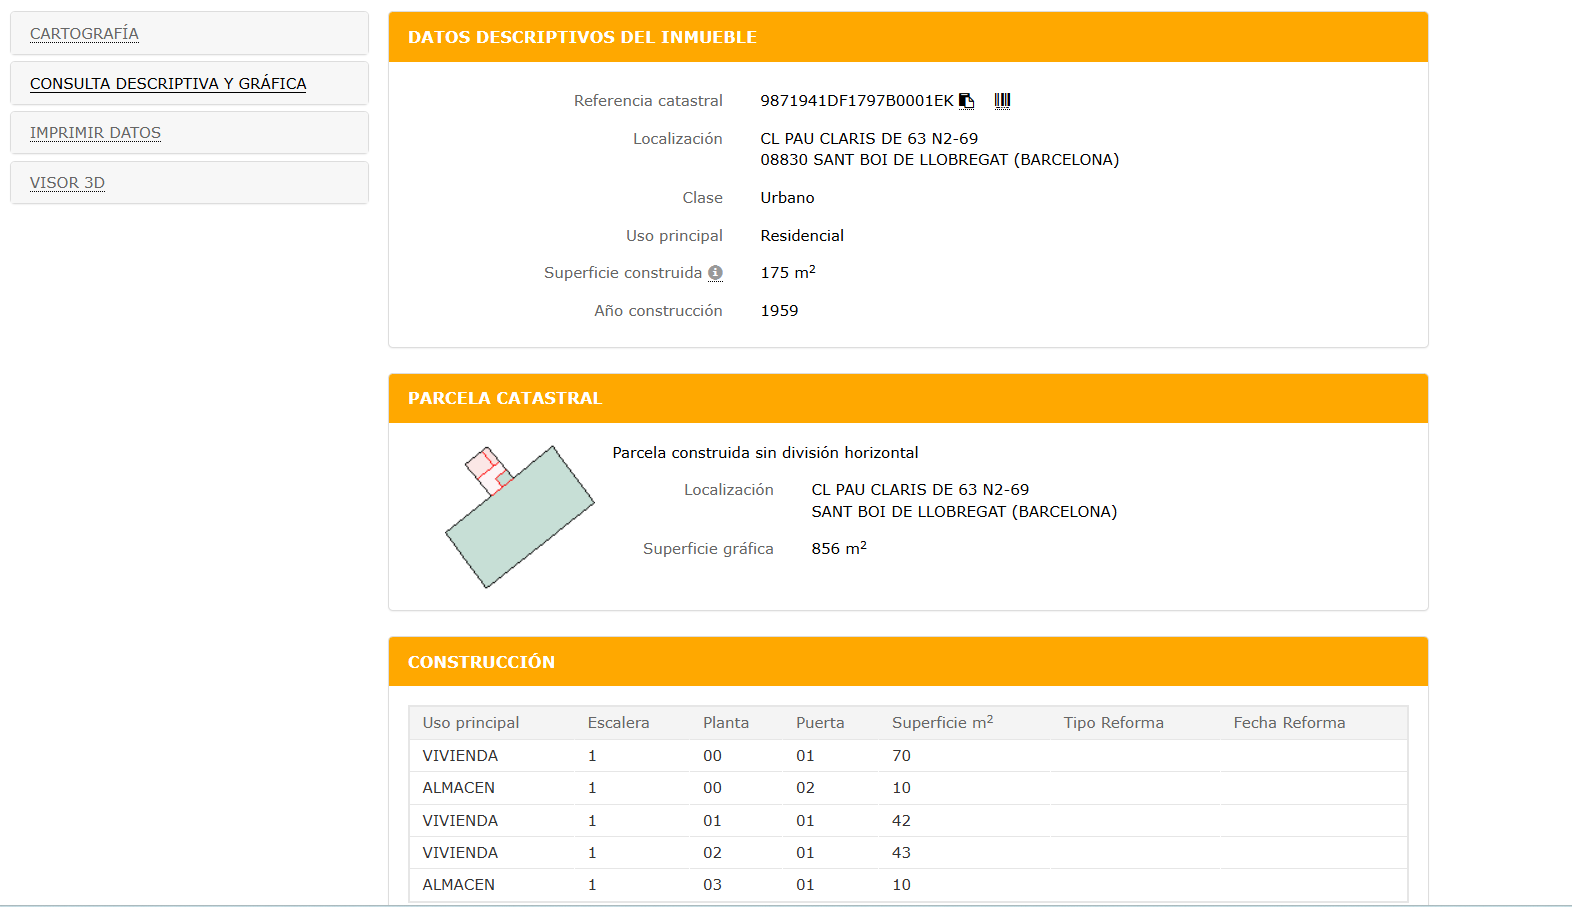Click the 856 m² Superficie gráfica value
1572x907 pixels.
(x=838, y=549)
